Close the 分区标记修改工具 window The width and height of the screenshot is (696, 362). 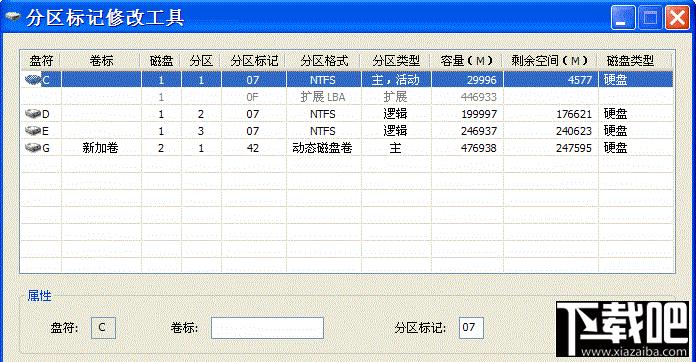pos(678,18)
